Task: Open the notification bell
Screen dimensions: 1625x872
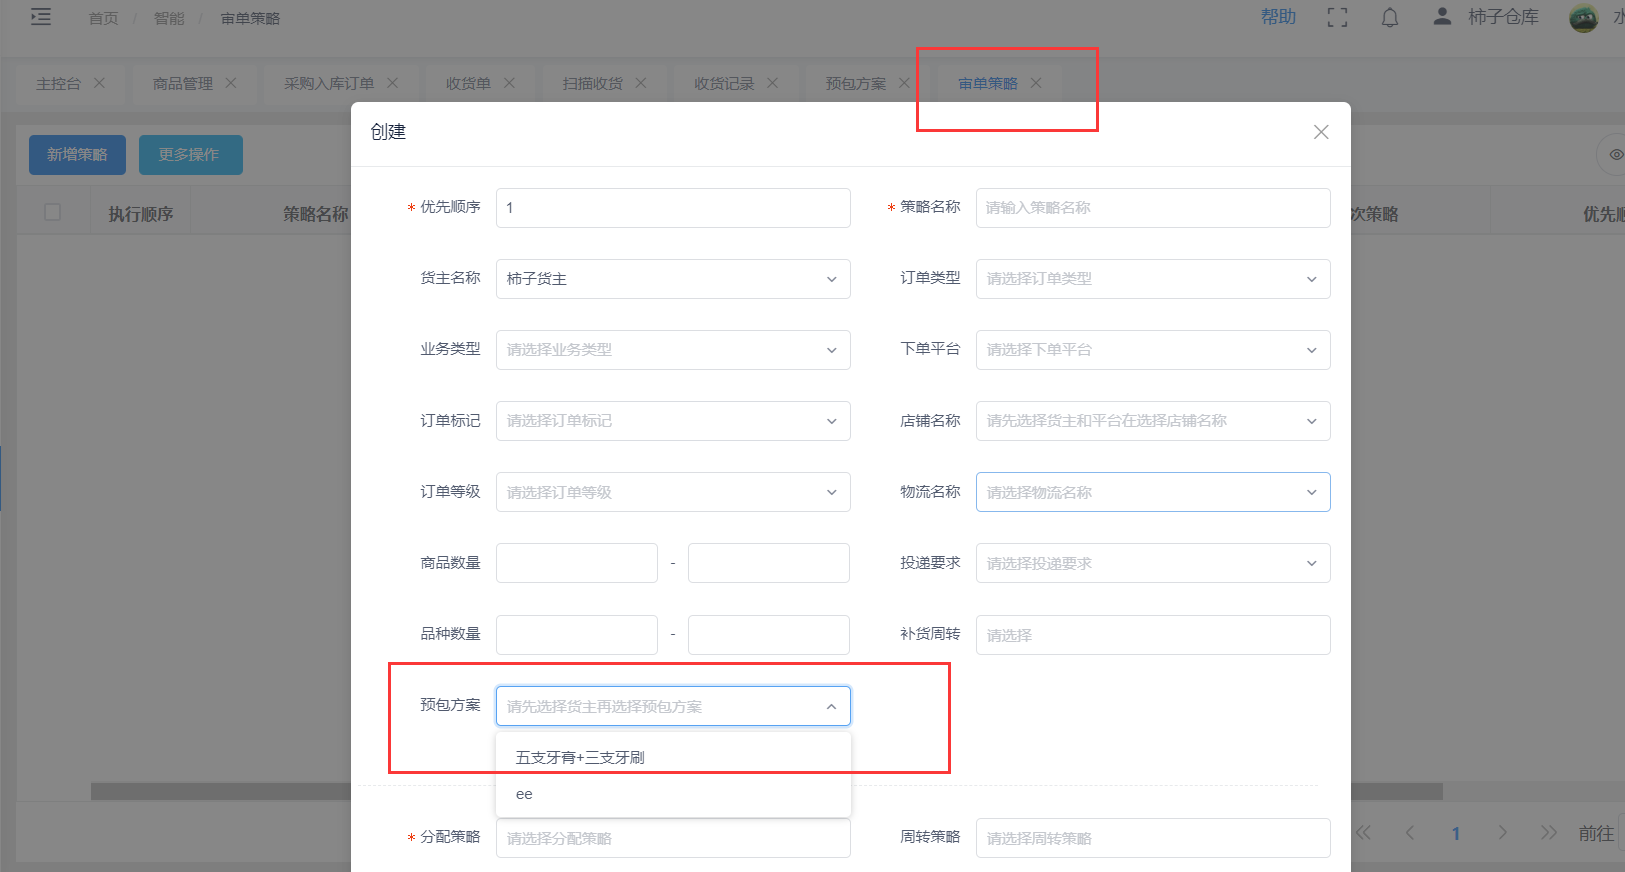Action: 1390,17
